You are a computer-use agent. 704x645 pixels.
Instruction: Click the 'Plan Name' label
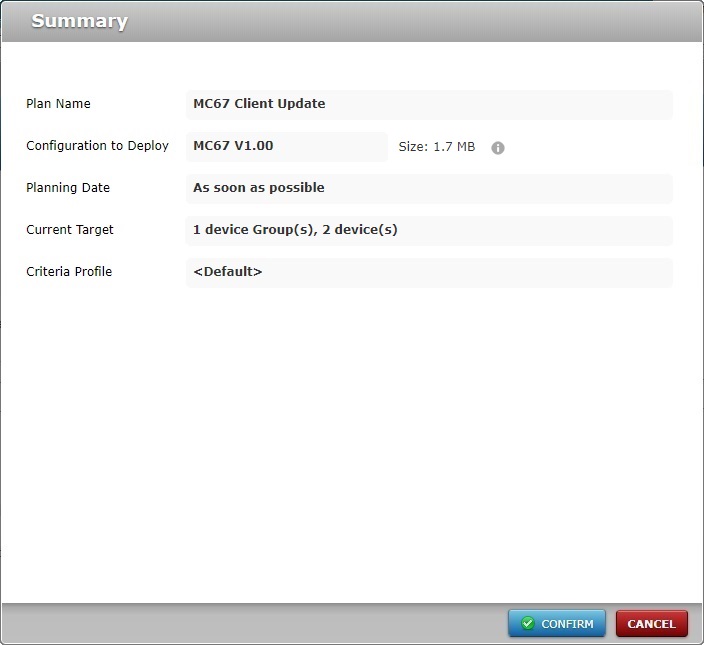point(58,104)
